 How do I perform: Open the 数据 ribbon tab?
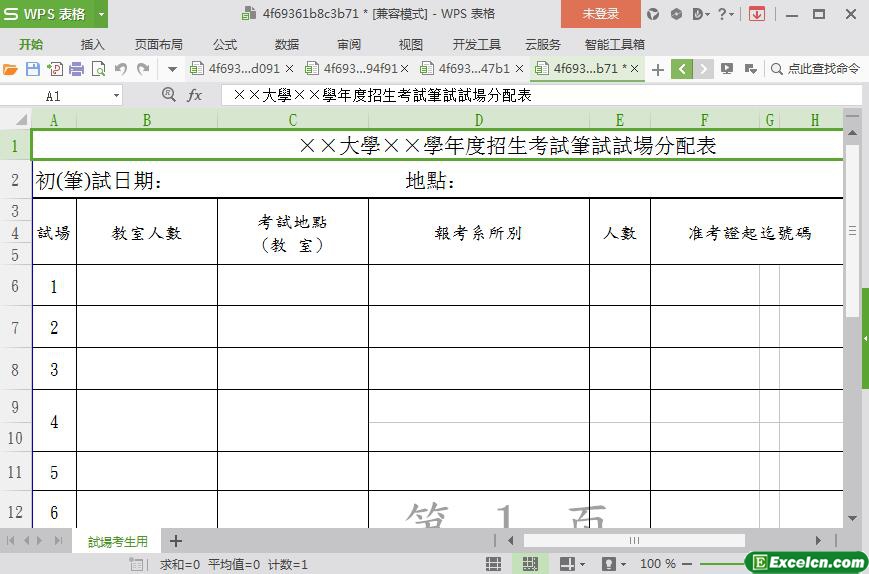[x=287, y=44]
